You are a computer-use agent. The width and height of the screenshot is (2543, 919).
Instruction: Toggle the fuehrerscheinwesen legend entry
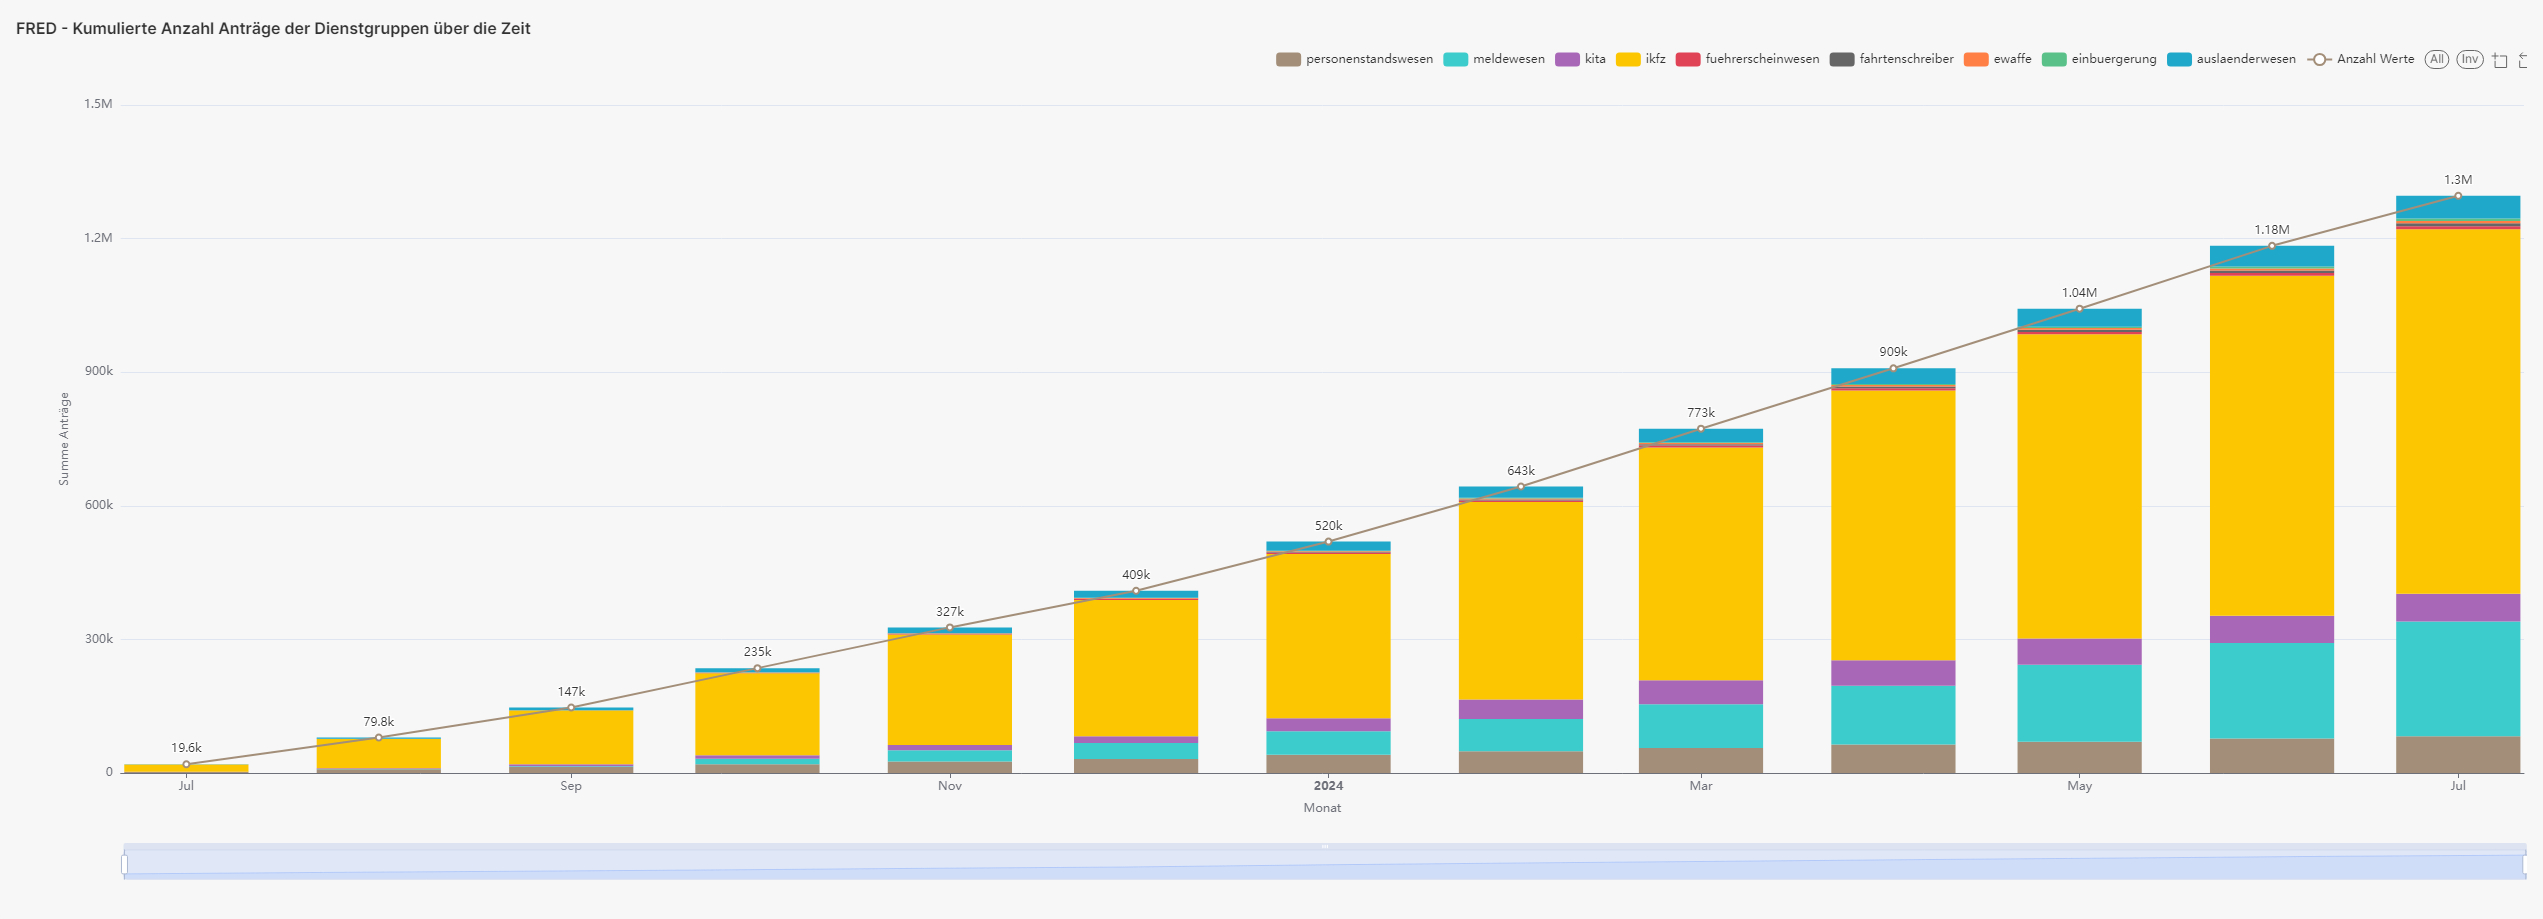(1688, 60)
